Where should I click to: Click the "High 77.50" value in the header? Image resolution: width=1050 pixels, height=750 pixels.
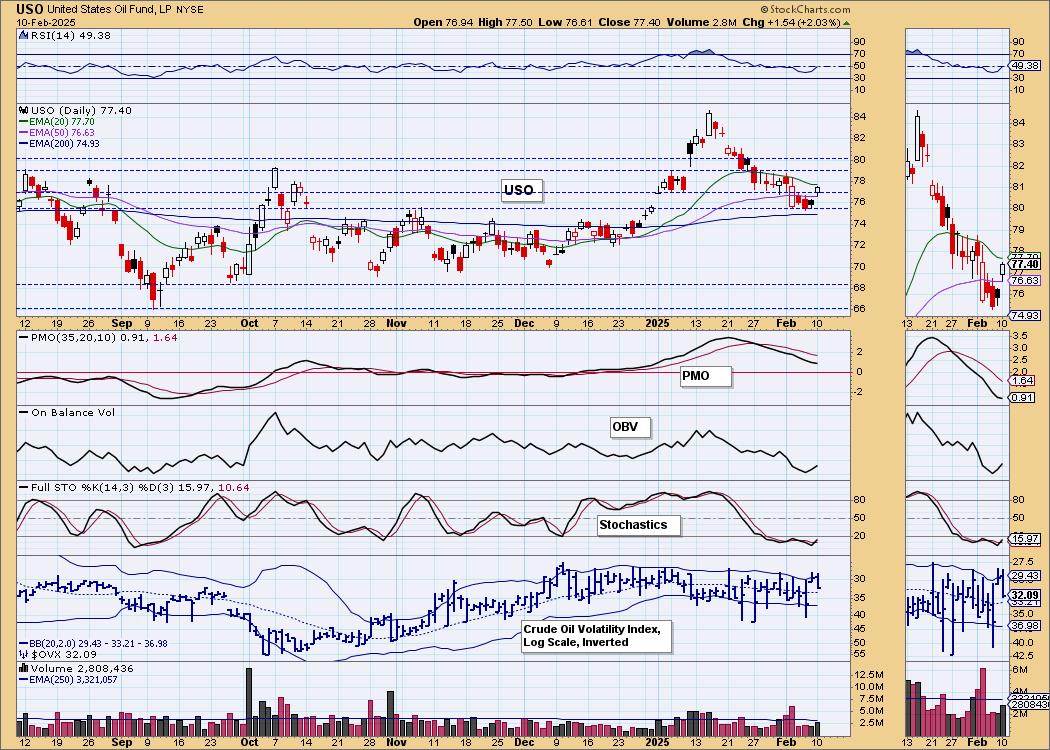coord(506,22)
